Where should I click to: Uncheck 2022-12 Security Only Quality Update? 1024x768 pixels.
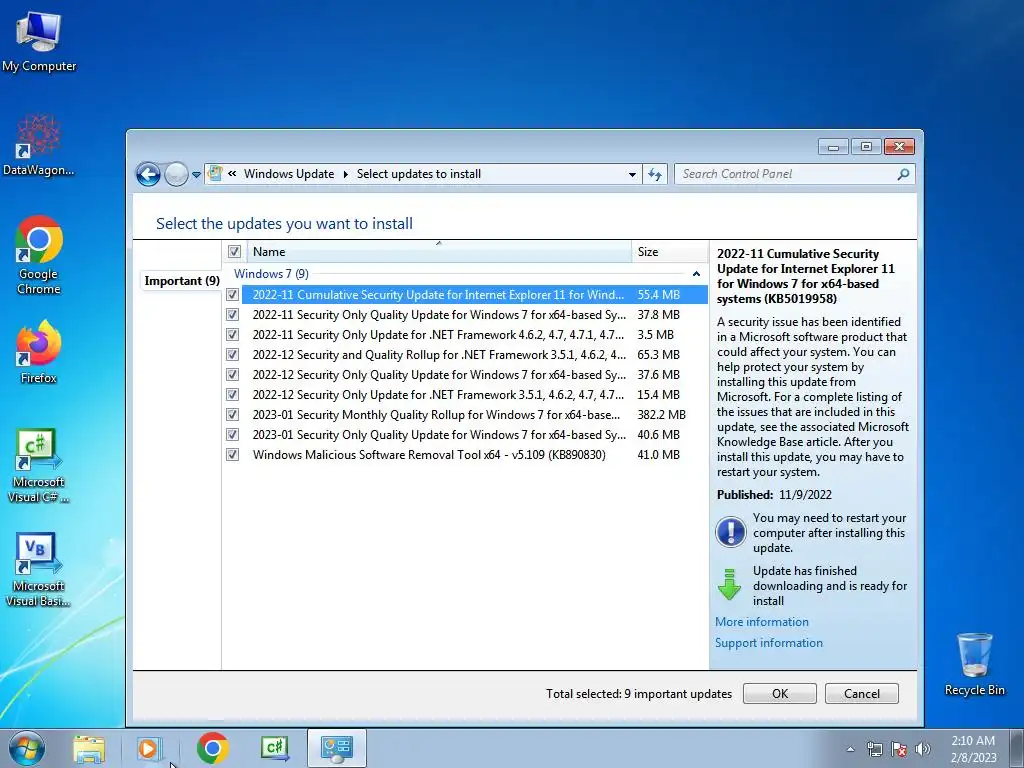pyautogui.click(x=232, y=375)
